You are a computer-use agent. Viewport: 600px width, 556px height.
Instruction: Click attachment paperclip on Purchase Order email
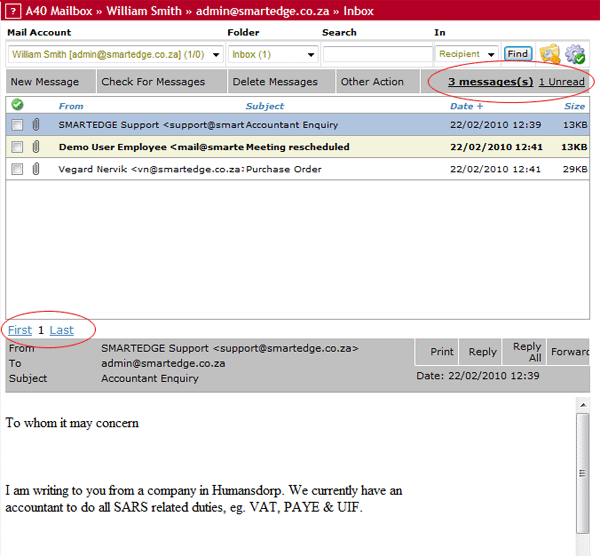coord(36,169)
